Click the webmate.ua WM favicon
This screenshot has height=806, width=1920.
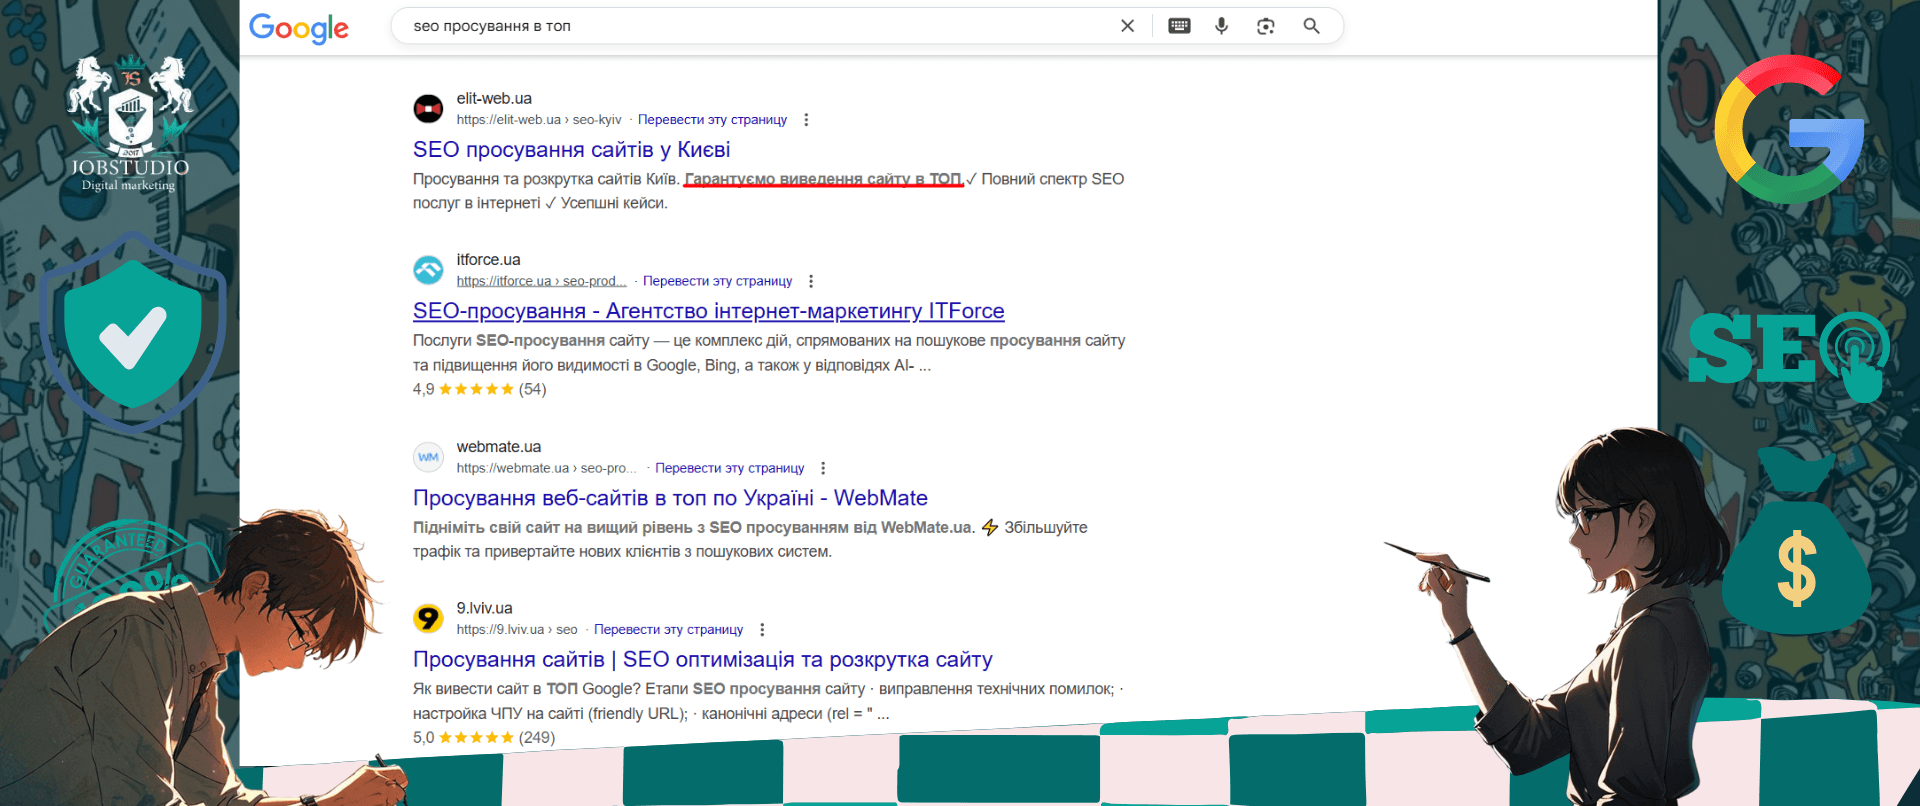point(428,457)
